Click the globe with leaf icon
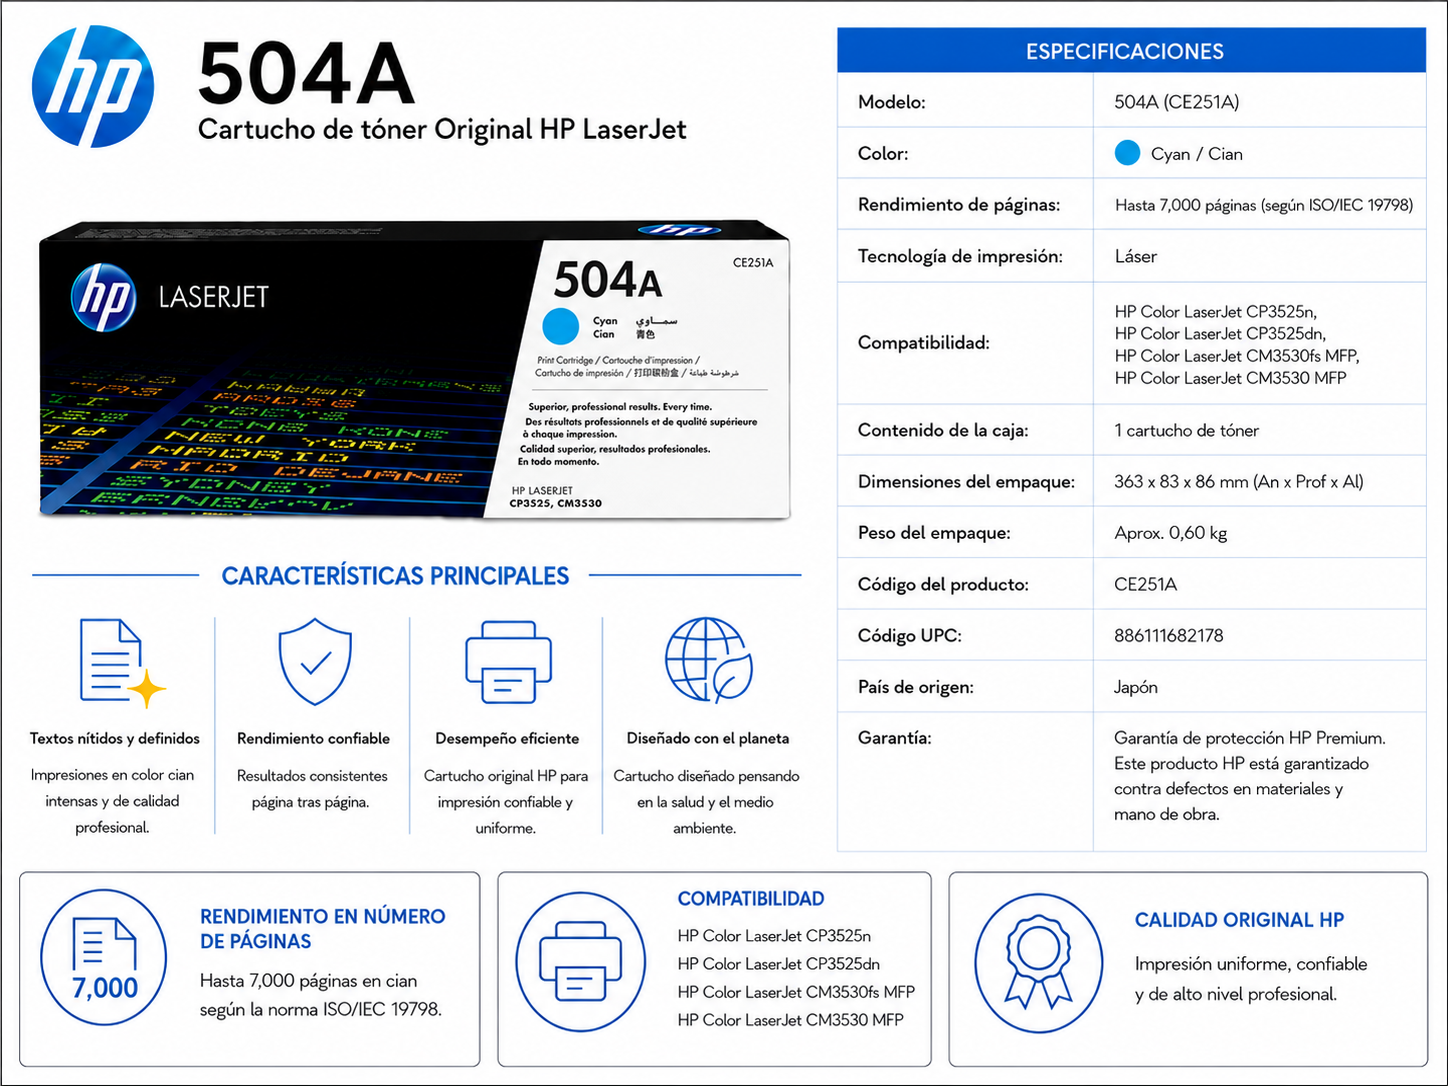The height and width of the screenshot is (1086, 1448). (709, 660)
